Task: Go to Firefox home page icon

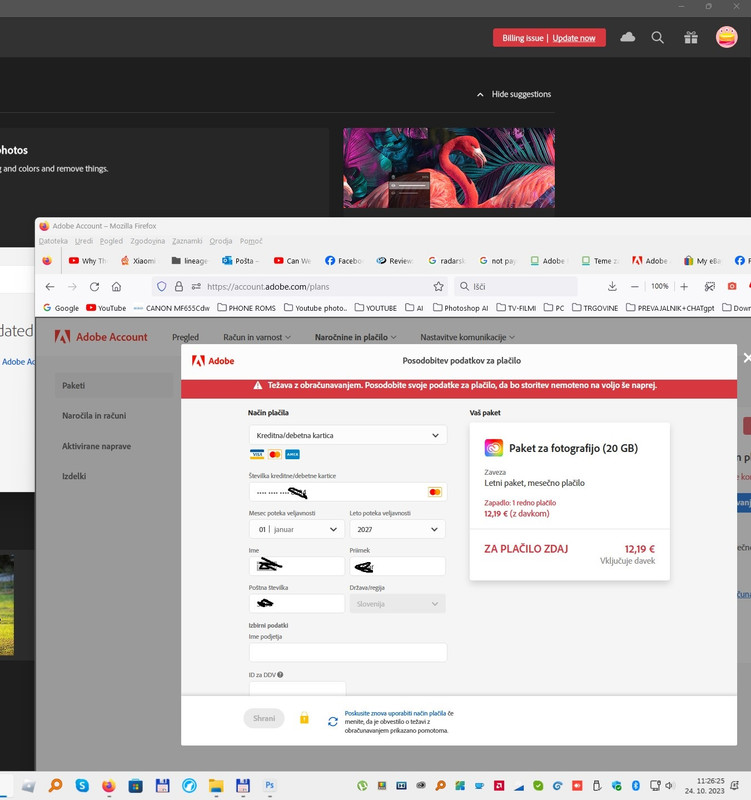Action: point(116,287)
